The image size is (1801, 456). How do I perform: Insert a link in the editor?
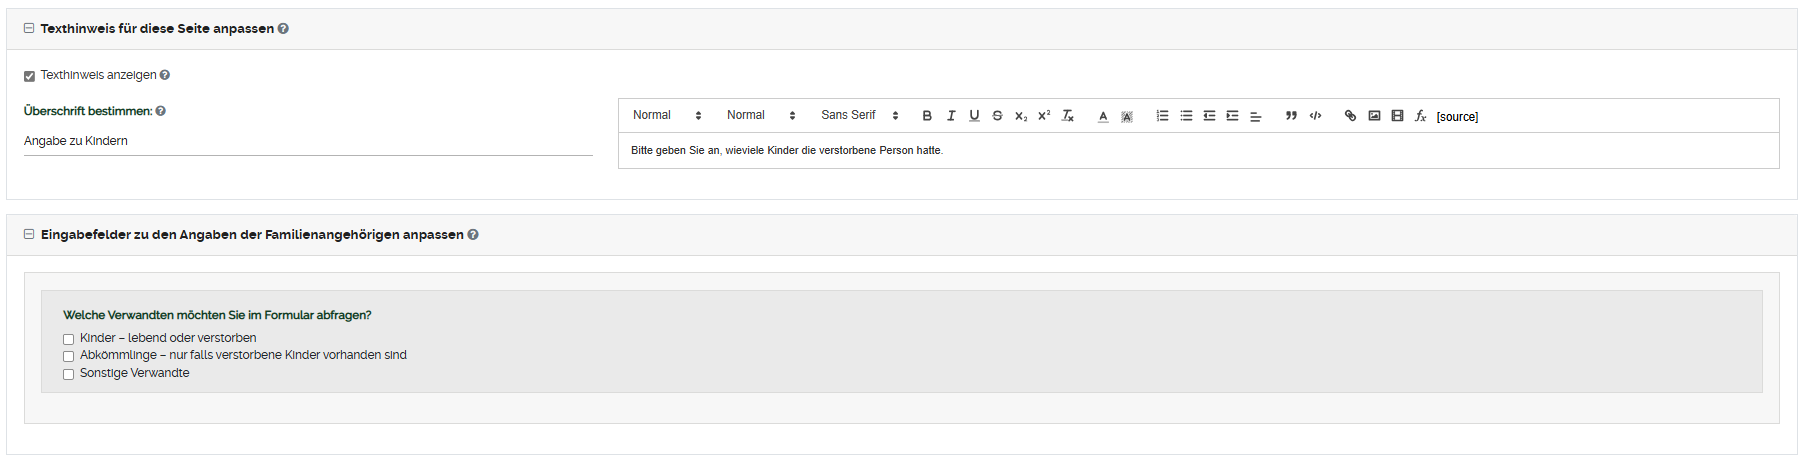pos(1350,116)
